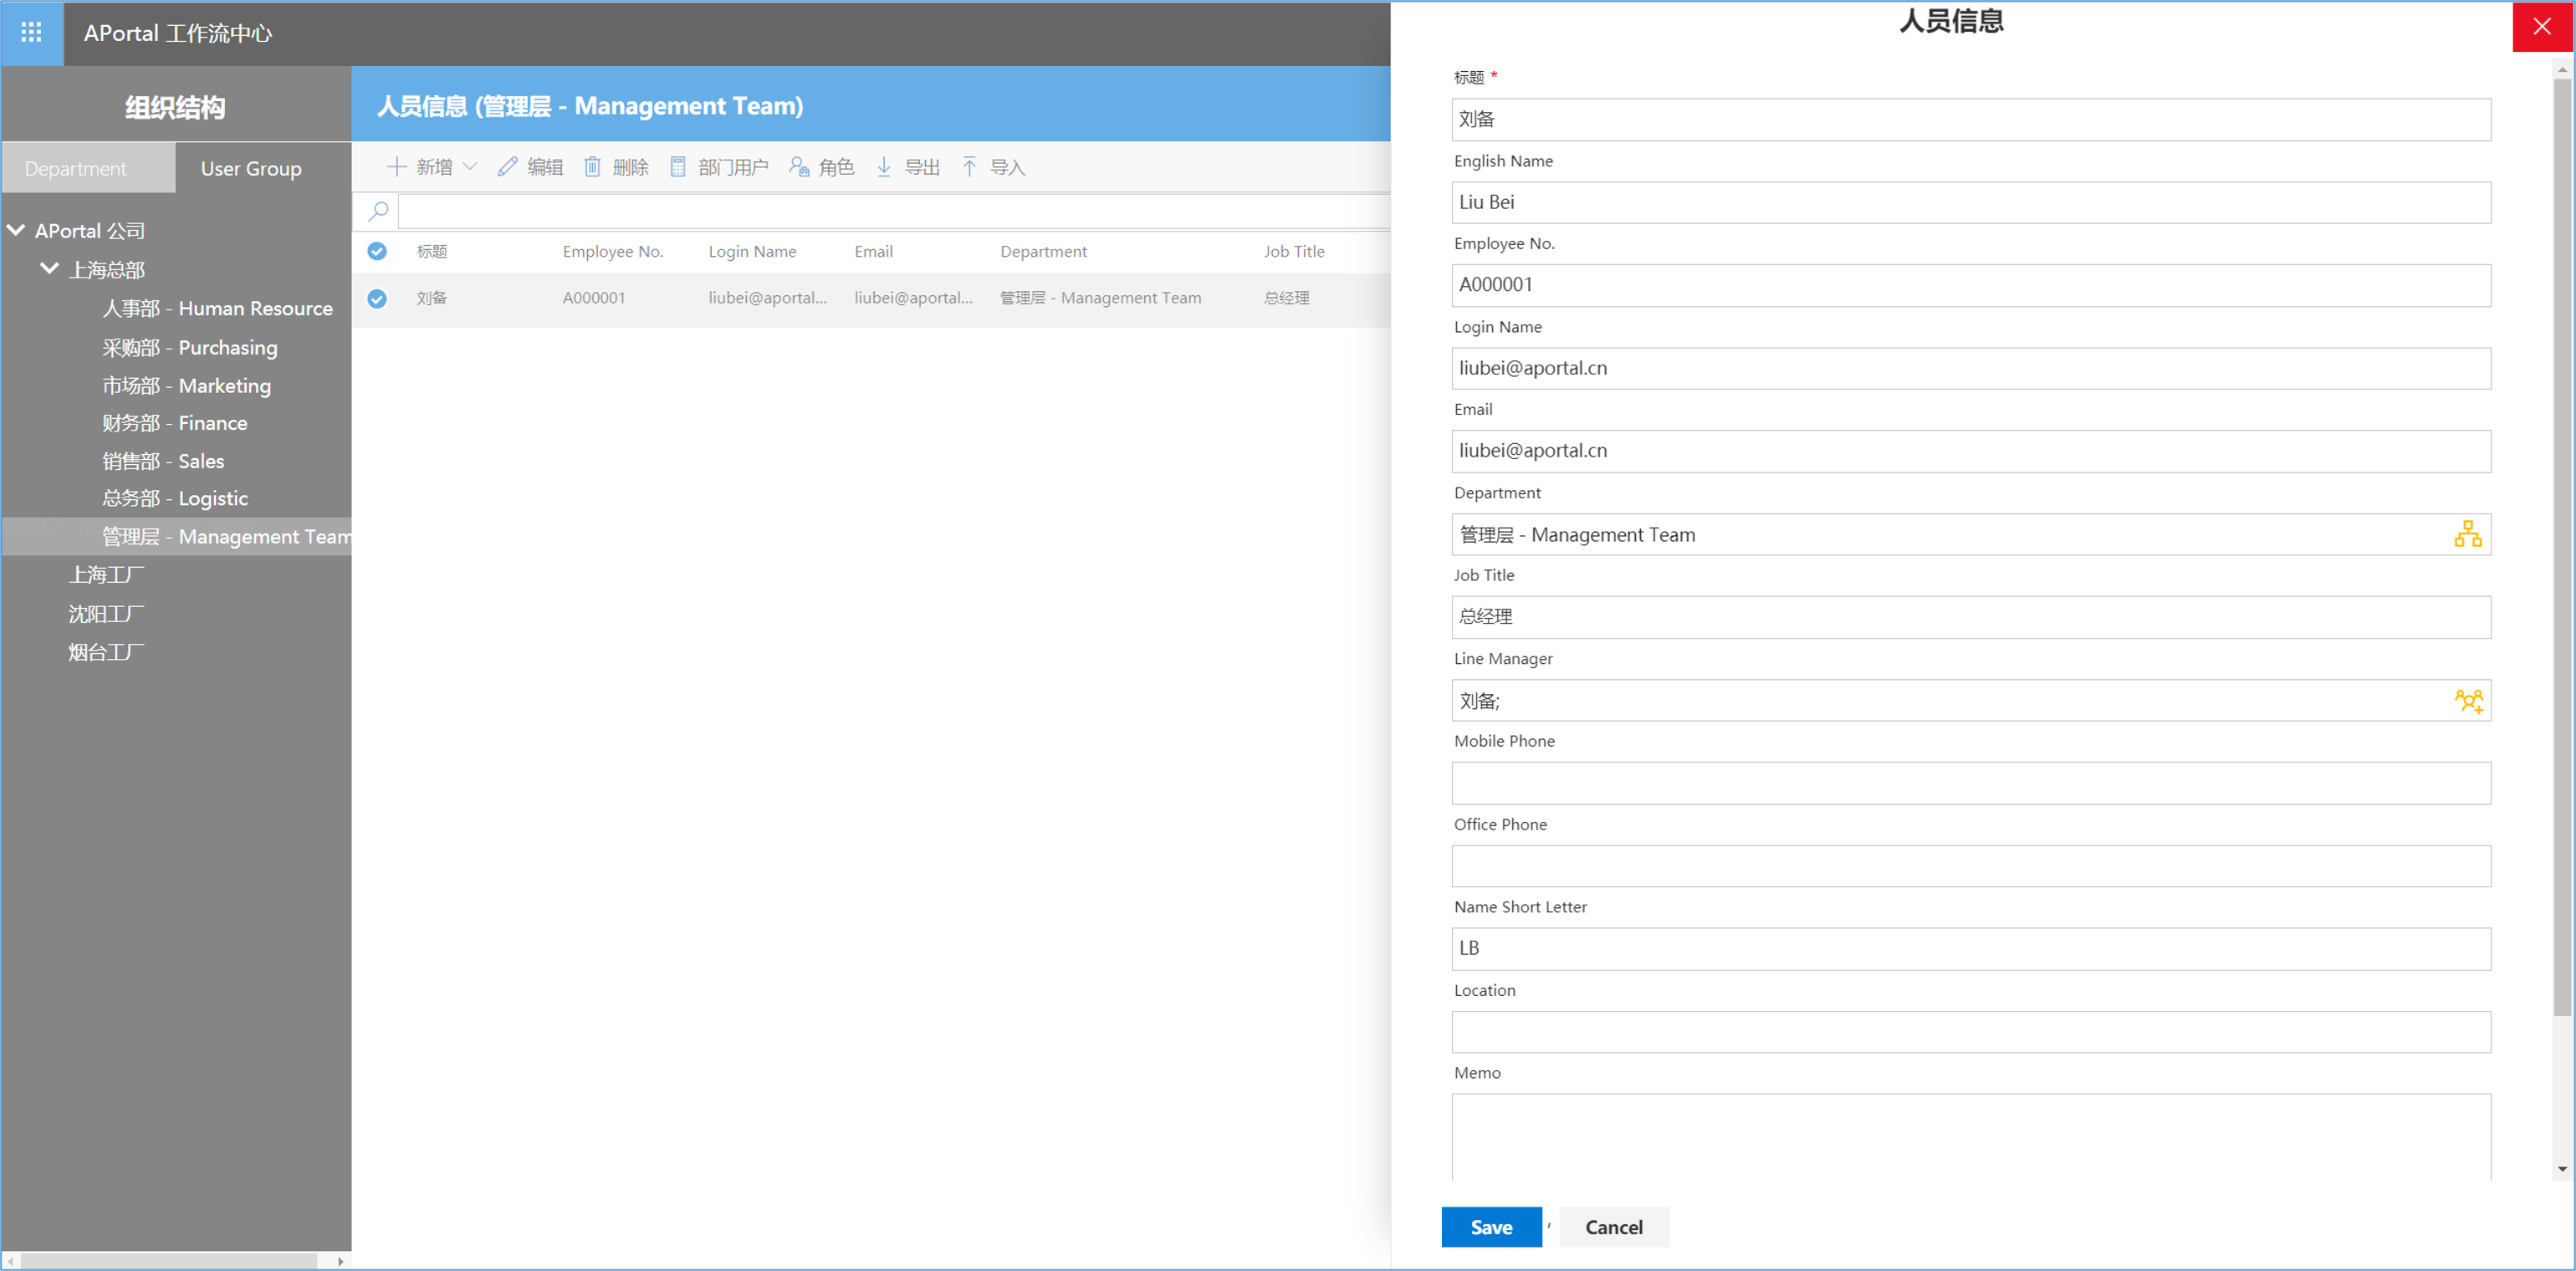2576x1271 pixels.
Task: Click the 标题 input field
Action: click(x=1971, y=119)
